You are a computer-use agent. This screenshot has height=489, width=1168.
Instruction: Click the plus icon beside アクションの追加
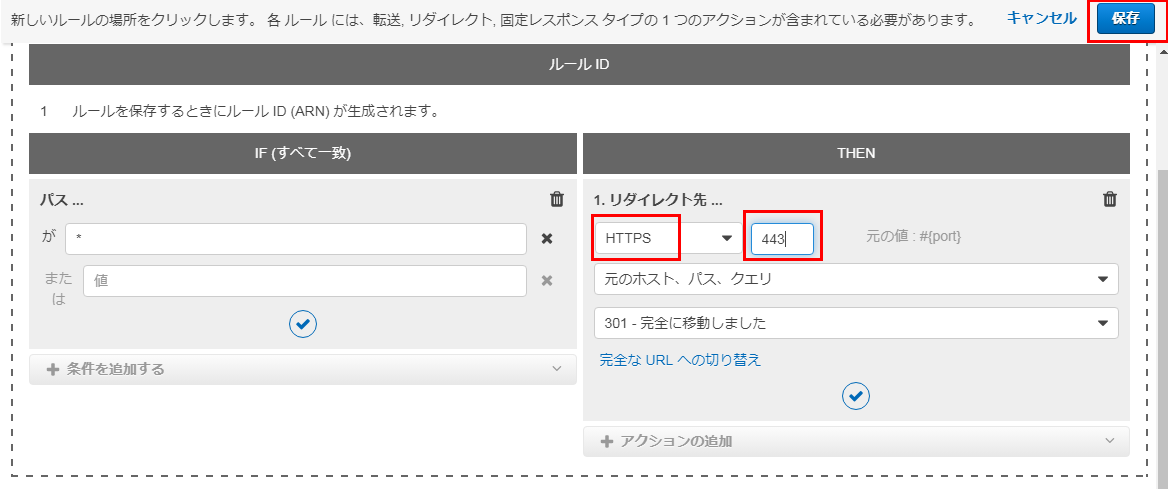(607, 441)
